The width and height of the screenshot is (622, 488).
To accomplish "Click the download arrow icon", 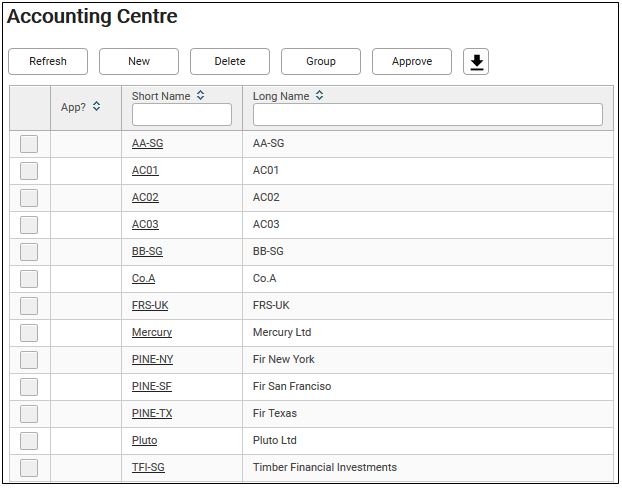I will (477, 62).
